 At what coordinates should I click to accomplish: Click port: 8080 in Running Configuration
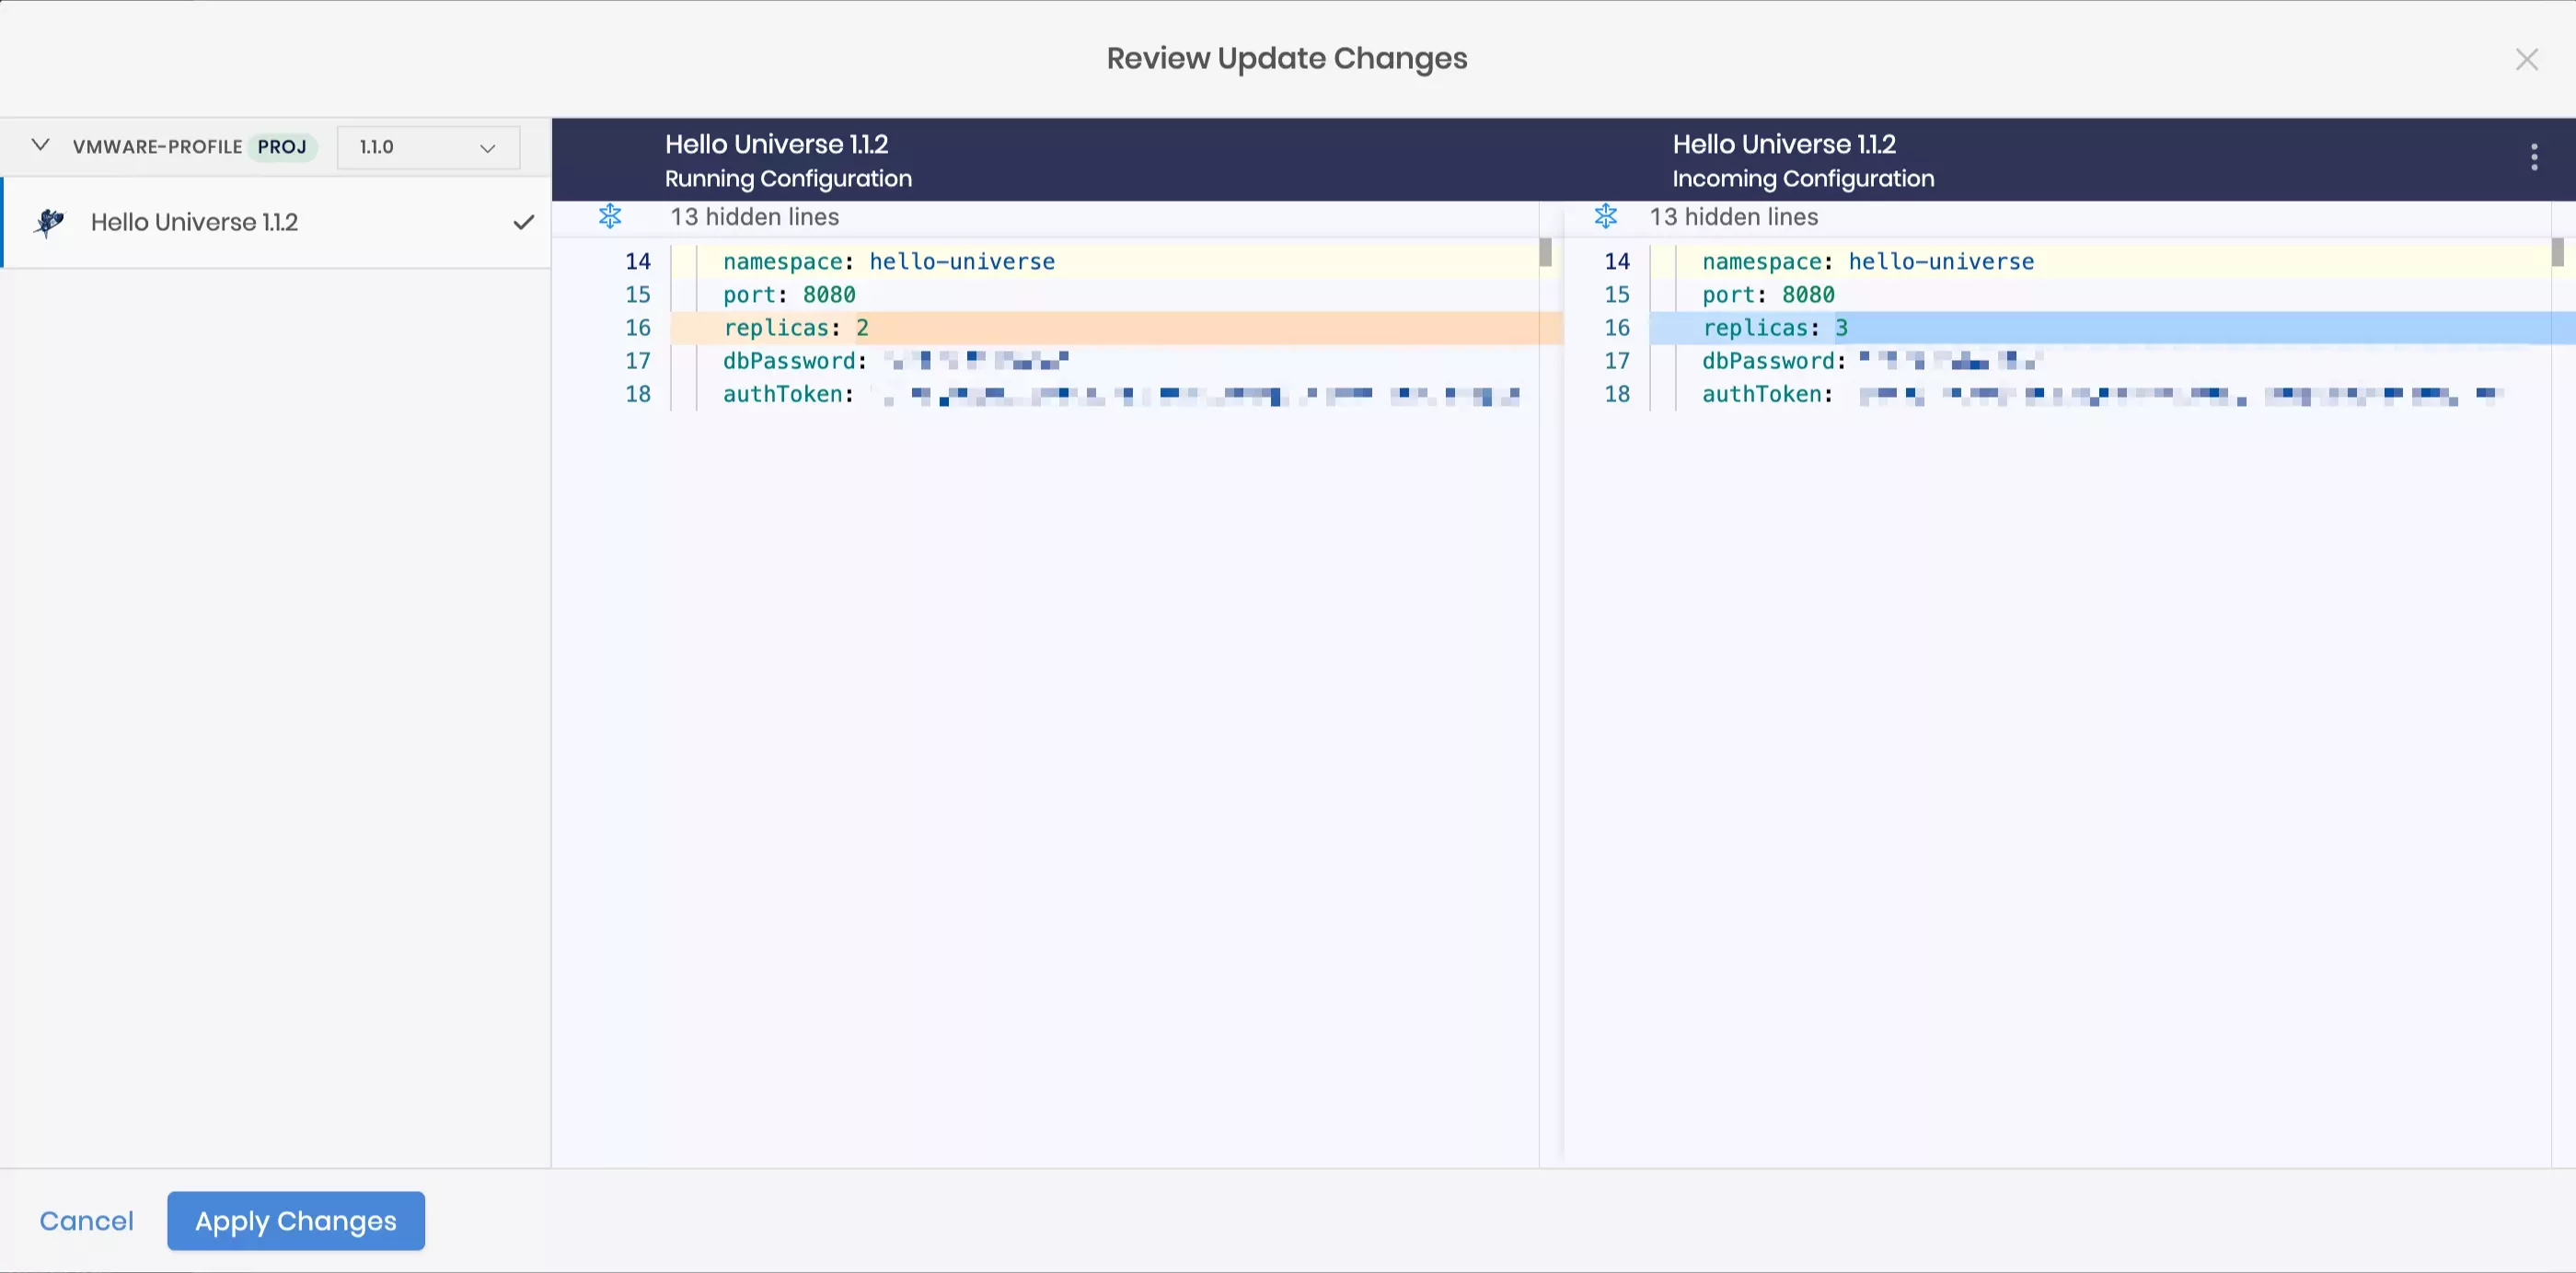click(789, 295)
